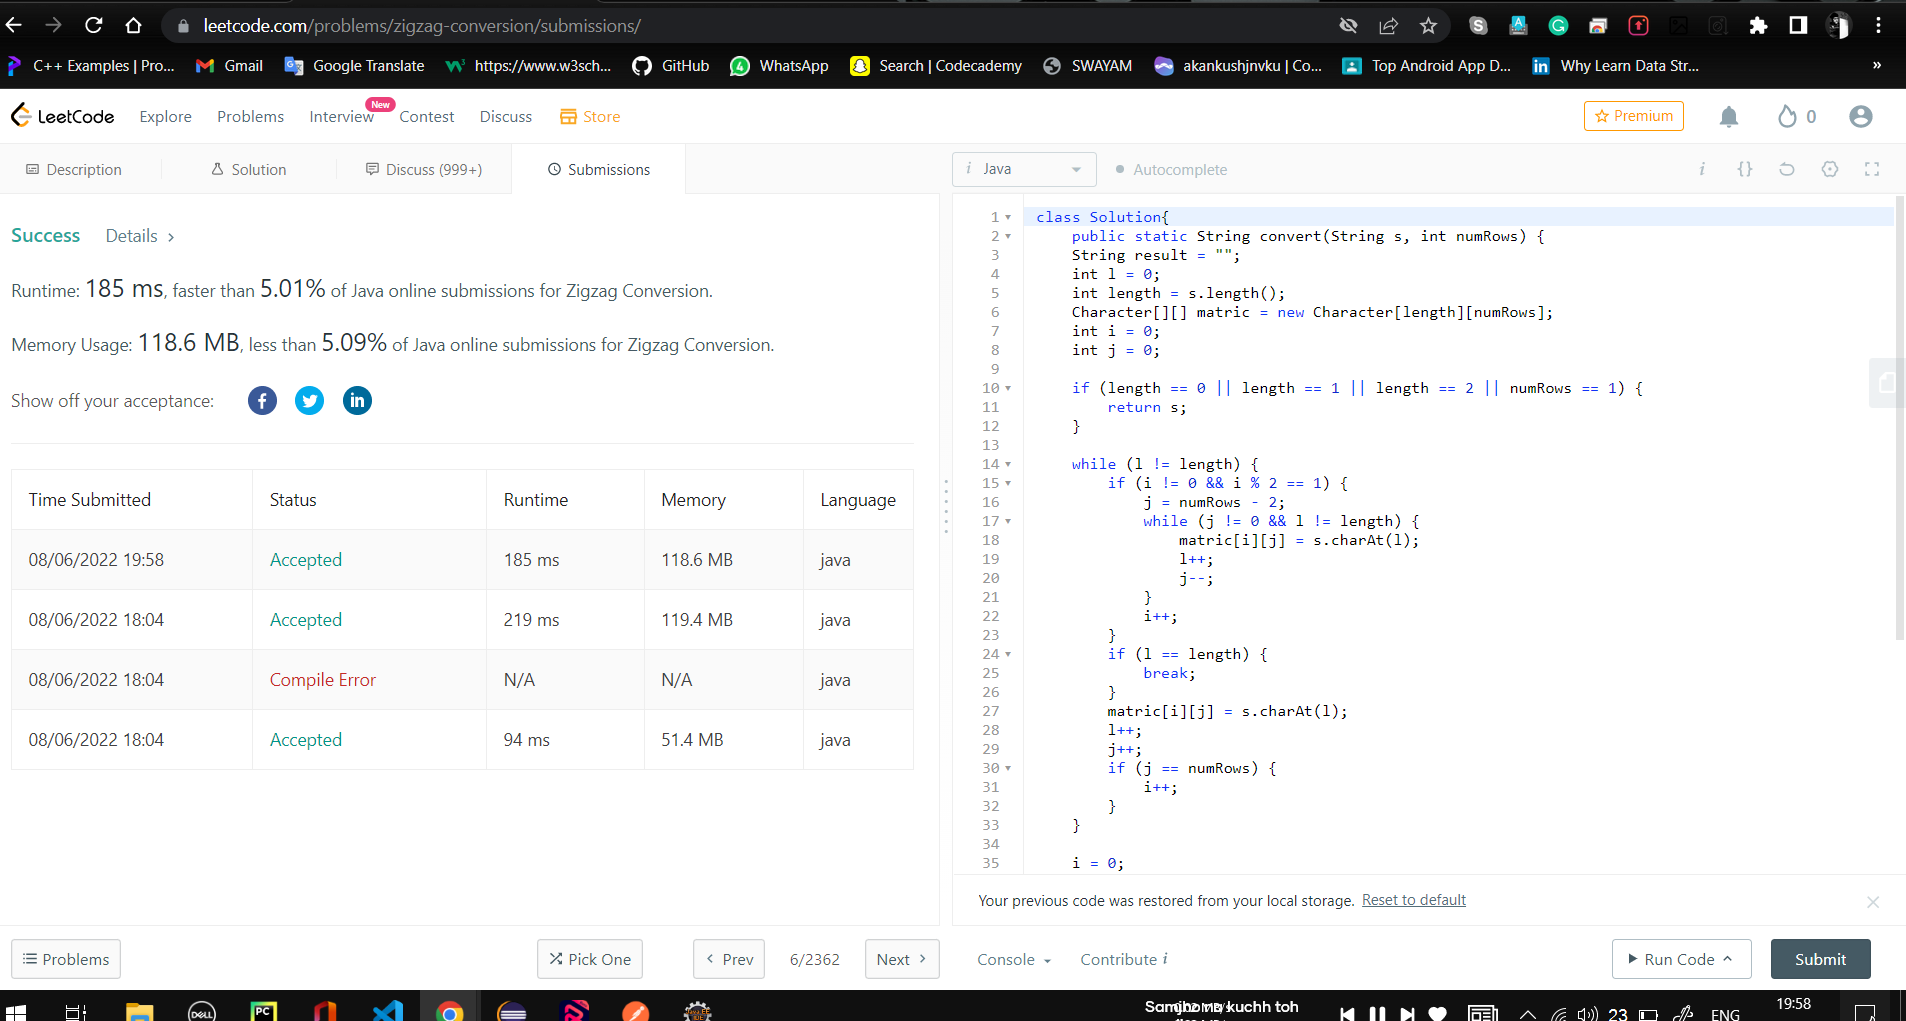1906x1021 pixels.
Task: Expand the Console panel
Action: point(1014,959)
